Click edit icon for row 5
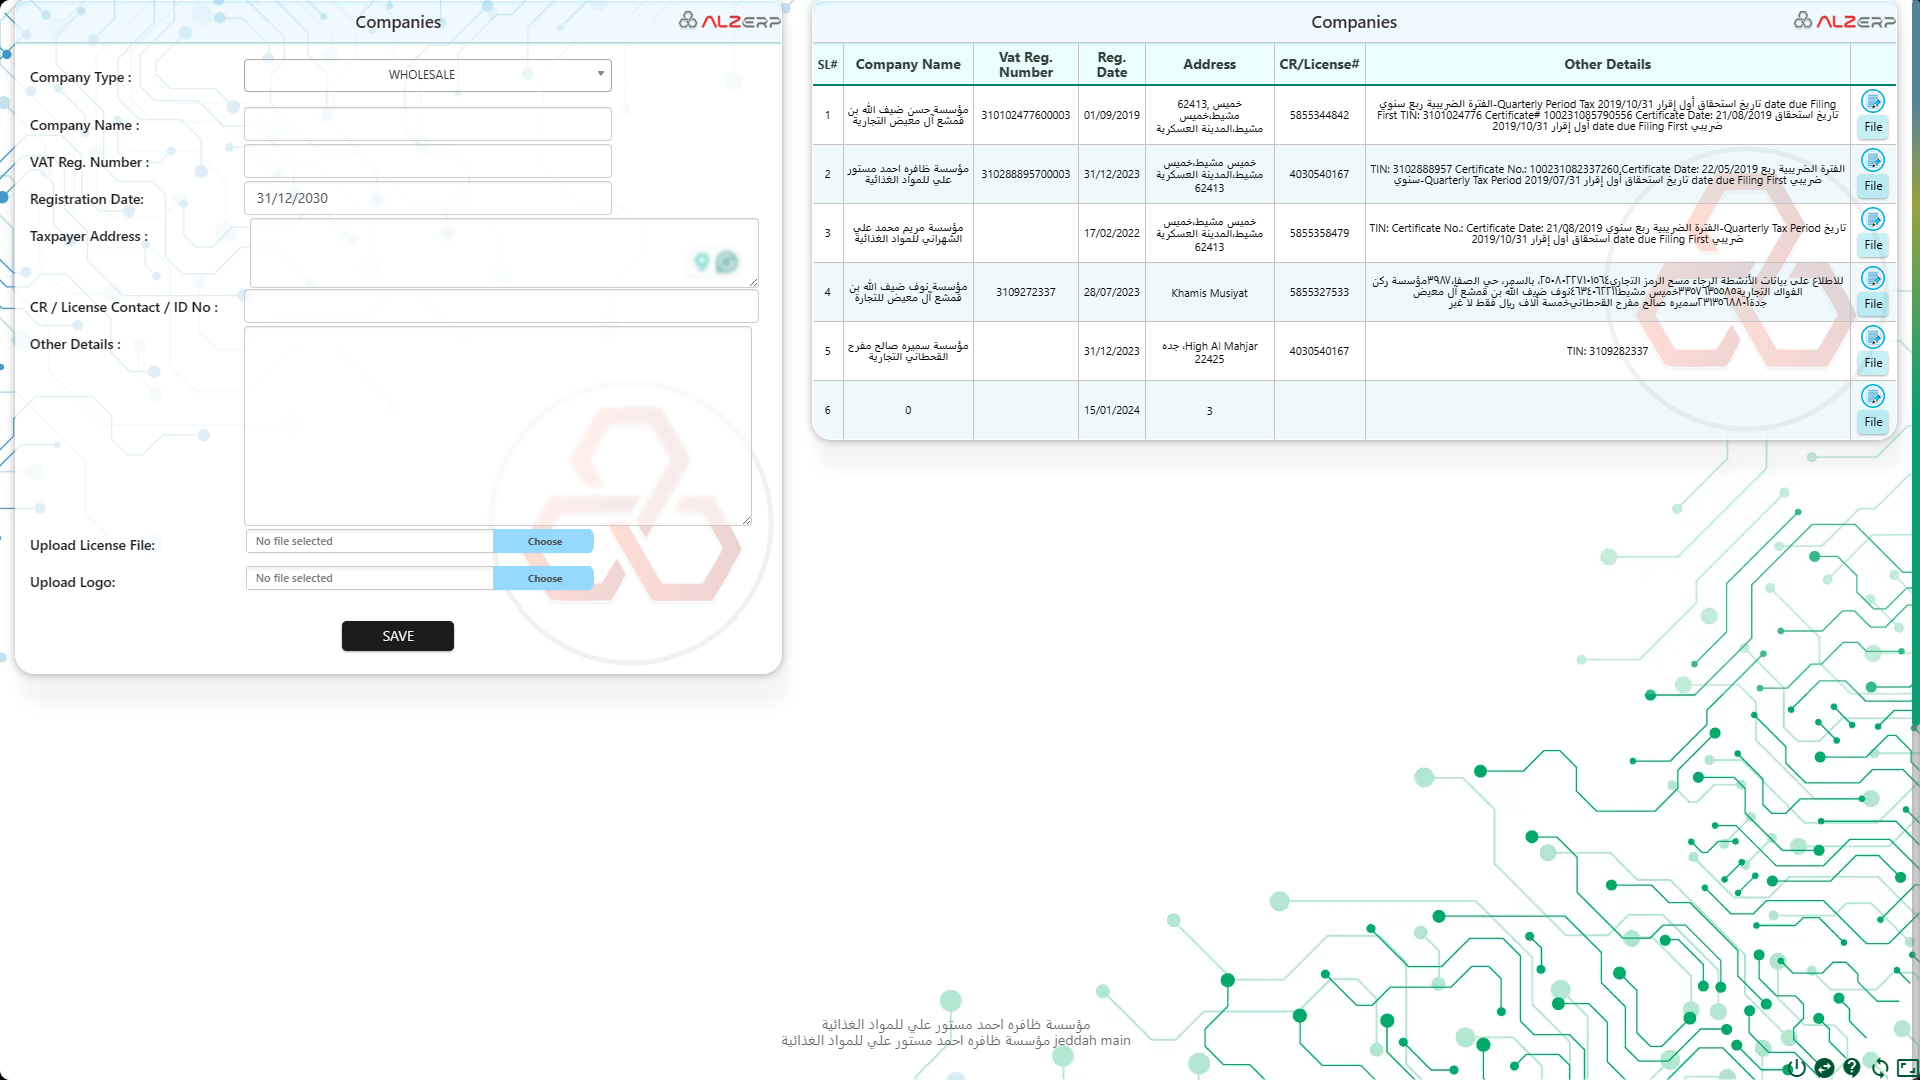 coord(1873,338)
